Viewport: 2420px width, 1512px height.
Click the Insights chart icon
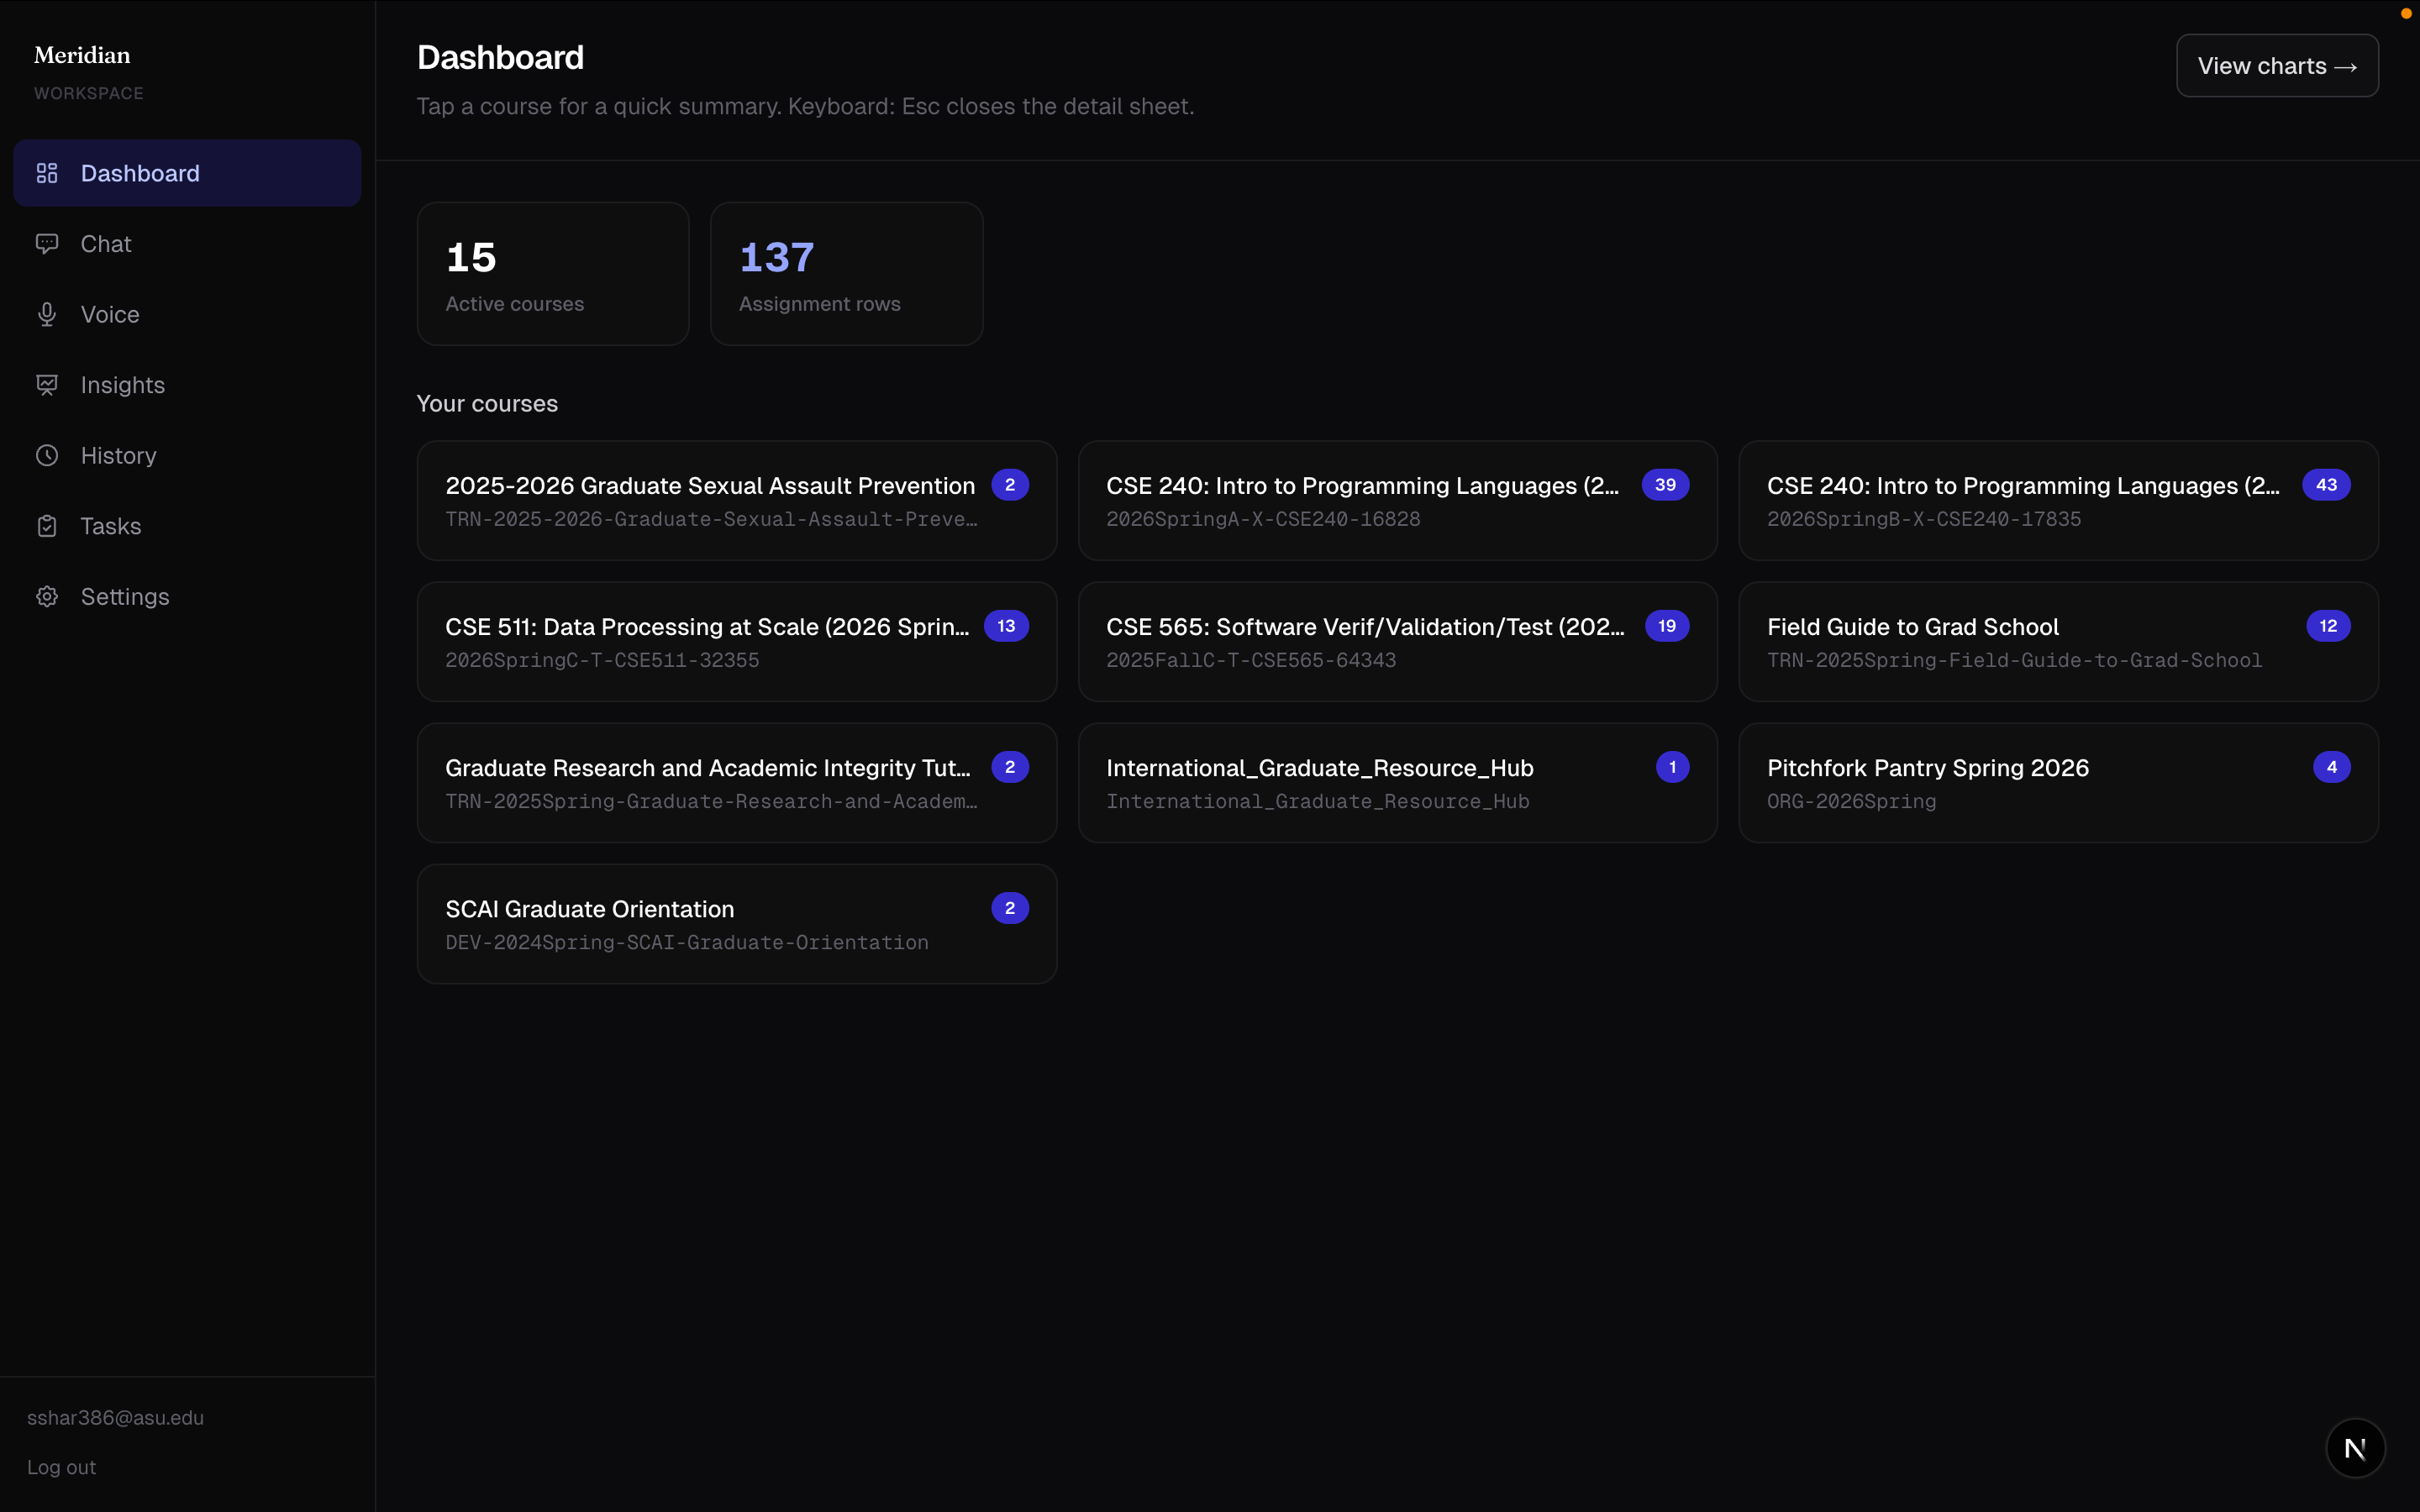(x=47, y=385)
